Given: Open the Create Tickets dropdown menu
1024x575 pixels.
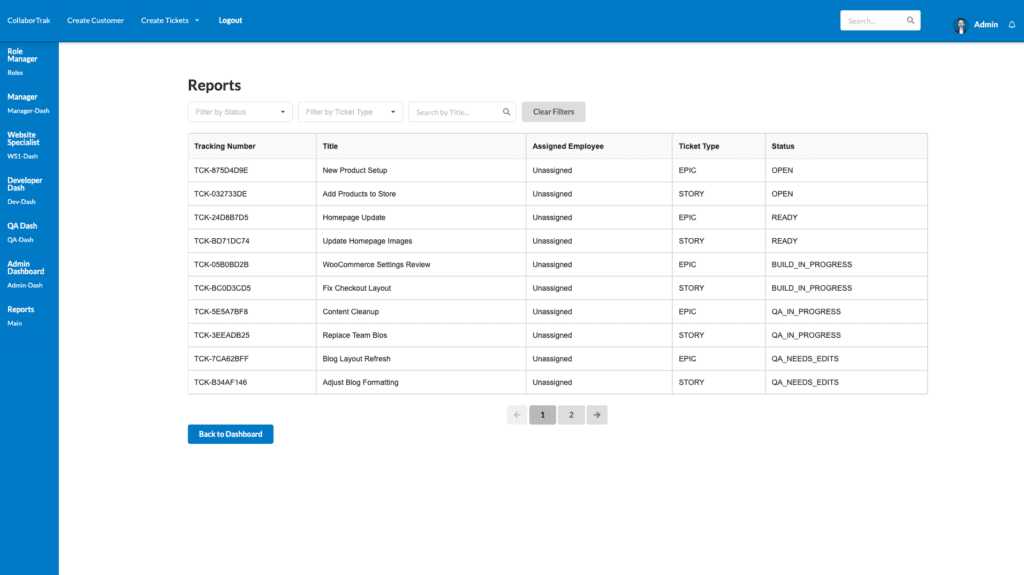Looking at the screenshot, I should point(170,20).
